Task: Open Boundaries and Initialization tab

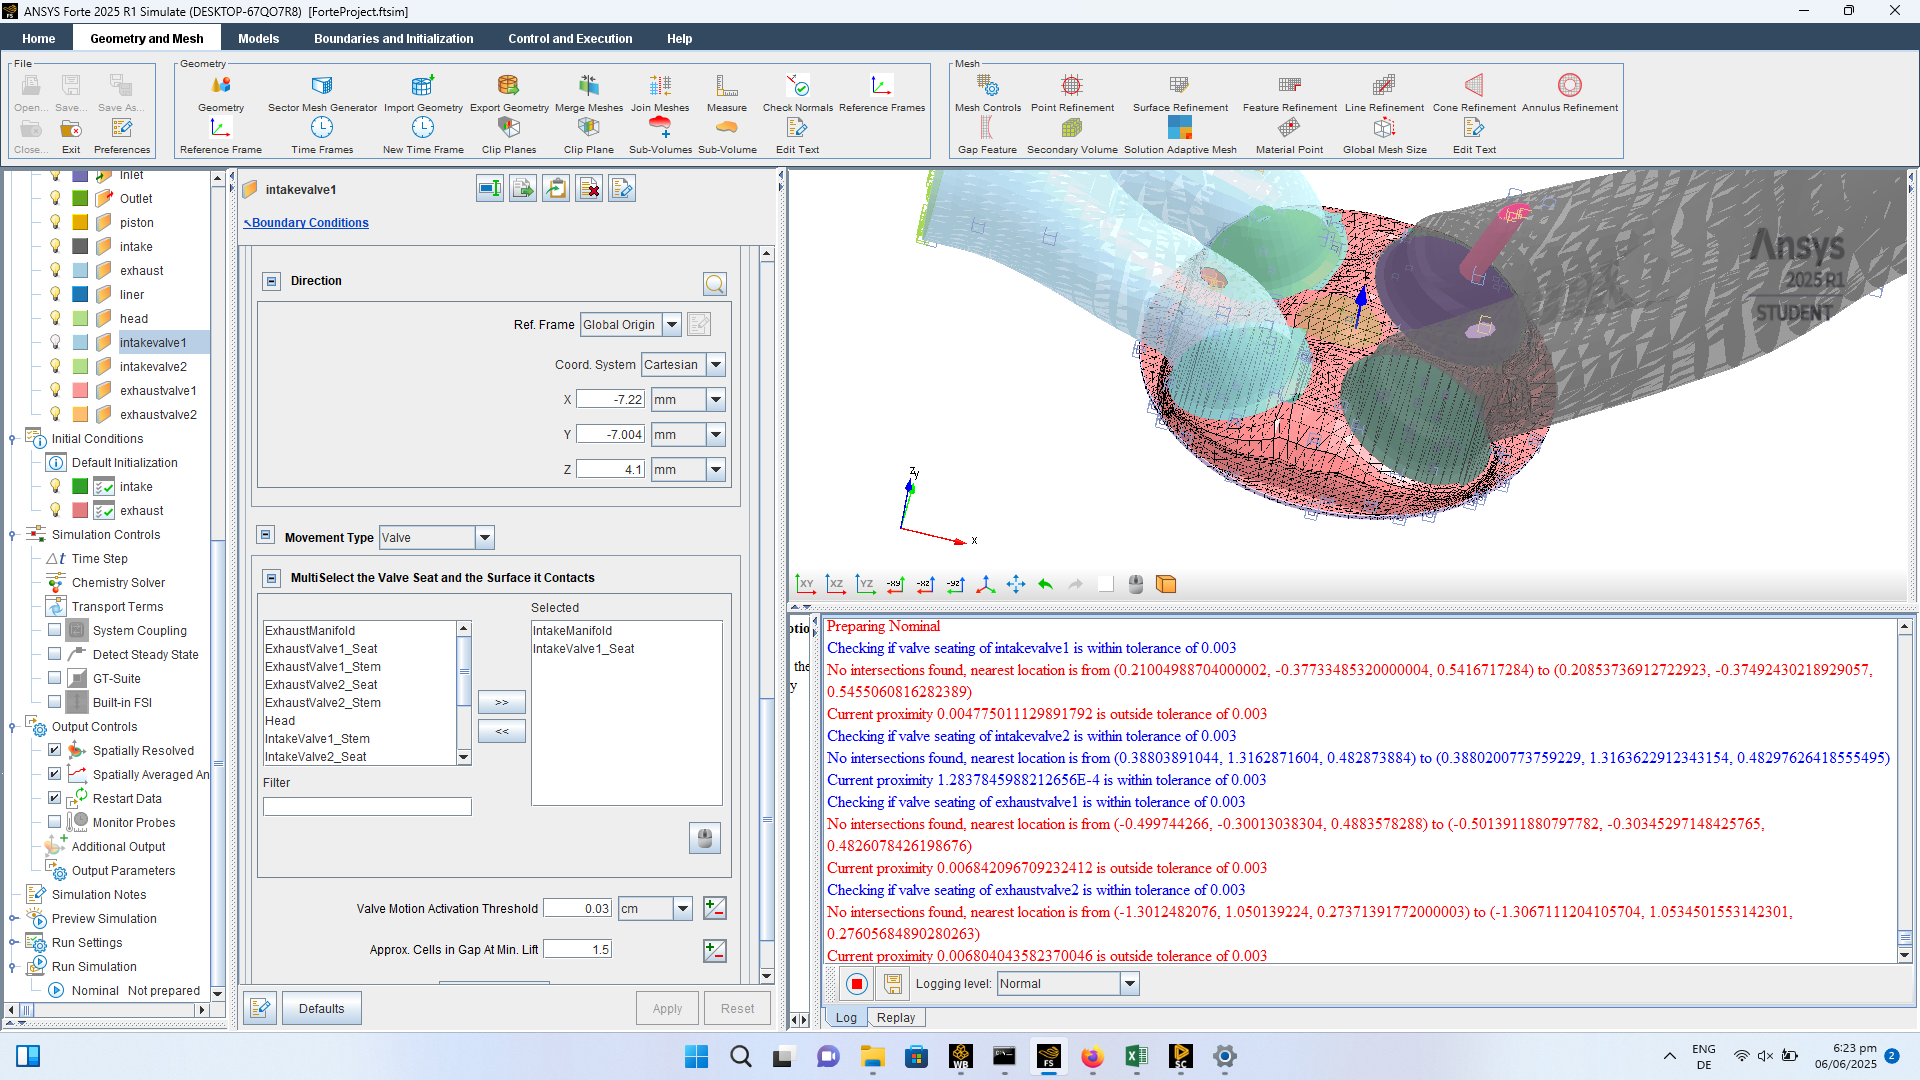Action: [x=394, y=38]
